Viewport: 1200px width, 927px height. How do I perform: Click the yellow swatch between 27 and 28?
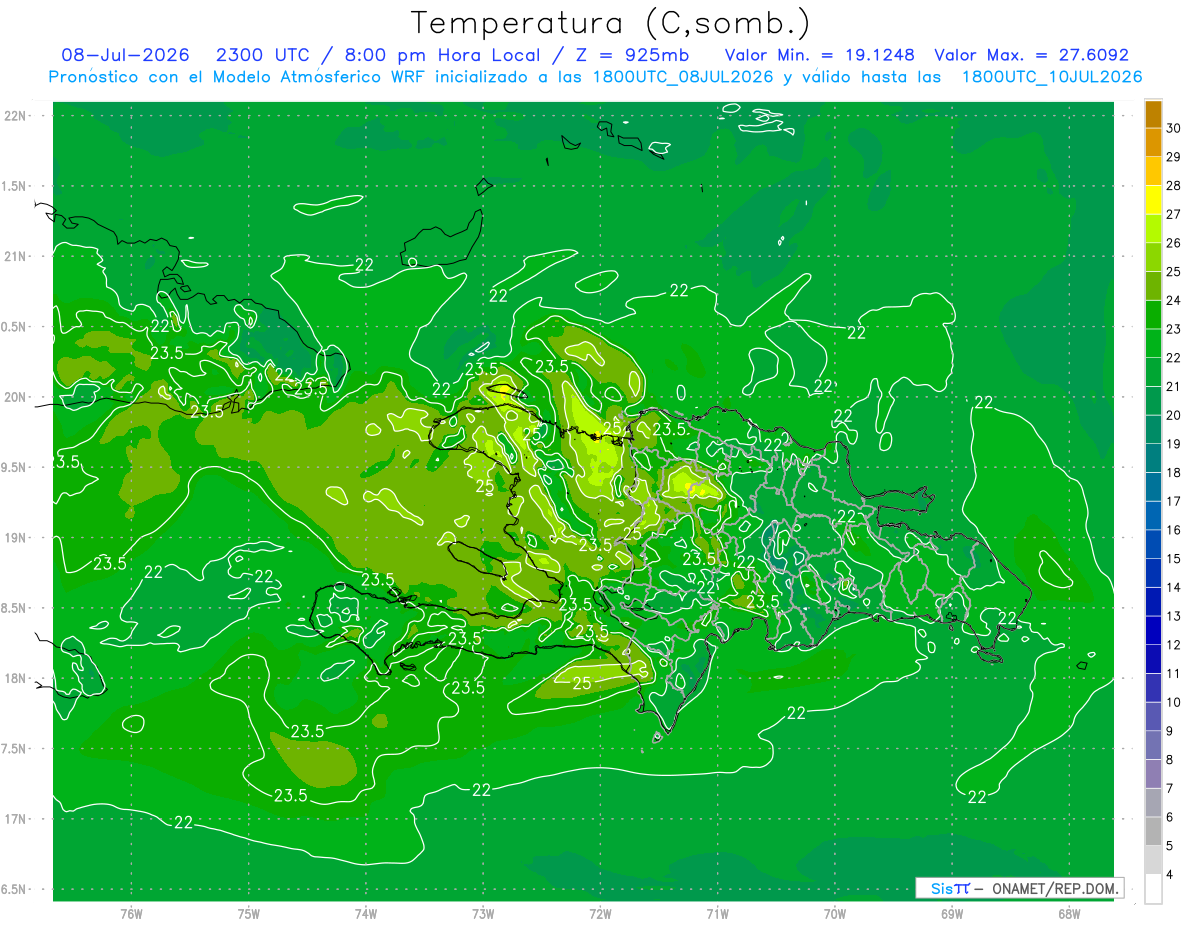(x=1153, y=200)
